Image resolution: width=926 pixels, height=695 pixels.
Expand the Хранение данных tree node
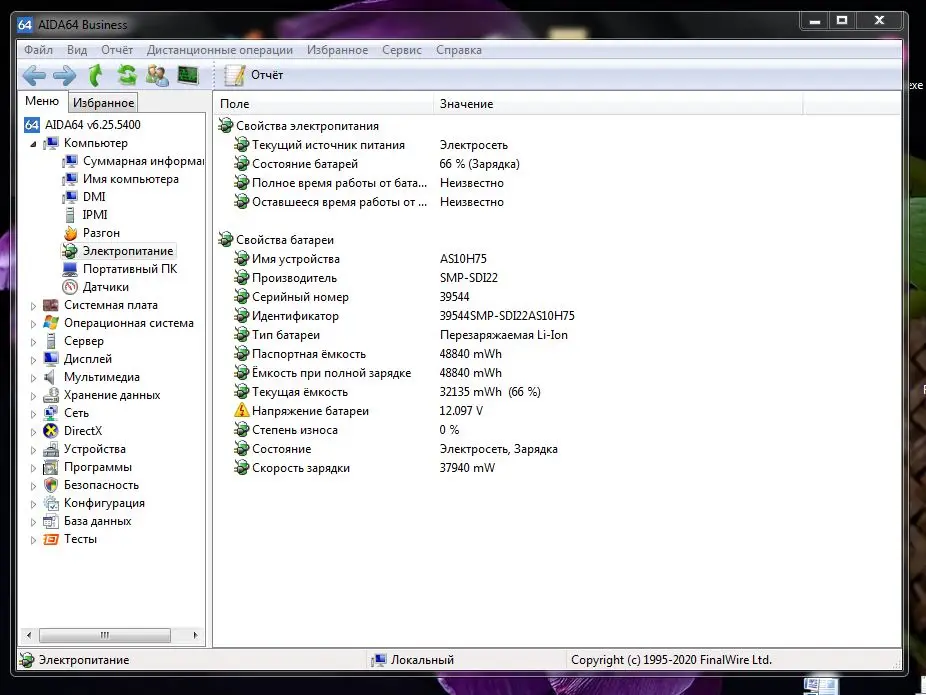point(33,396)
